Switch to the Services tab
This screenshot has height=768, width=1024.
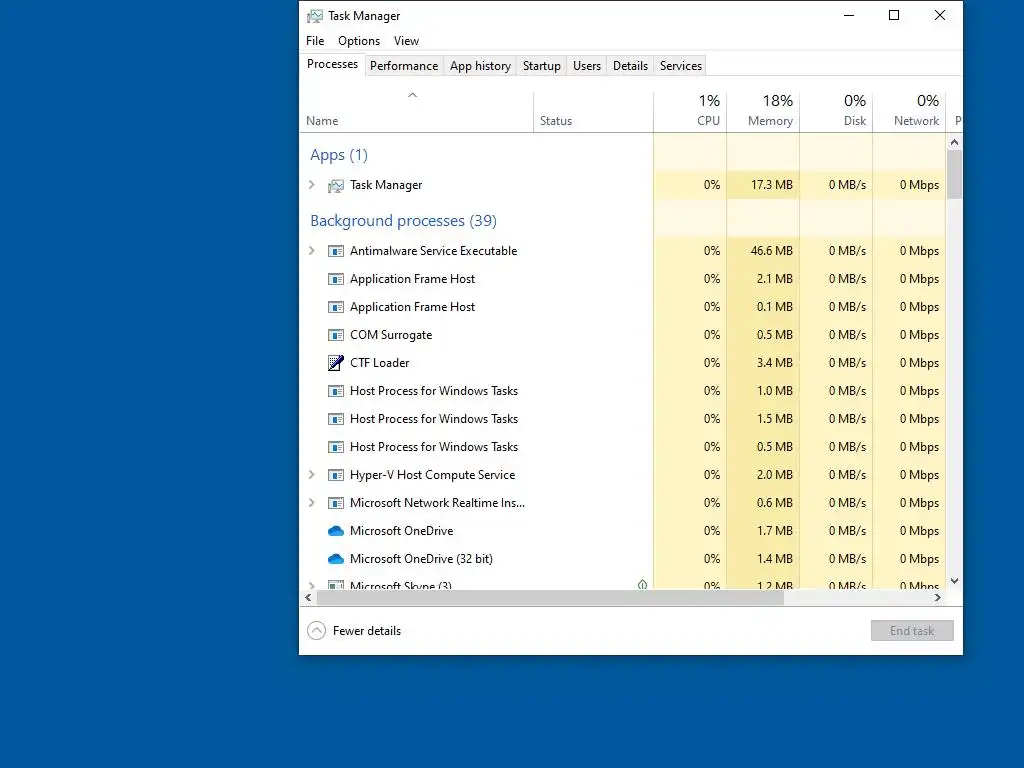tap(680, 66)
